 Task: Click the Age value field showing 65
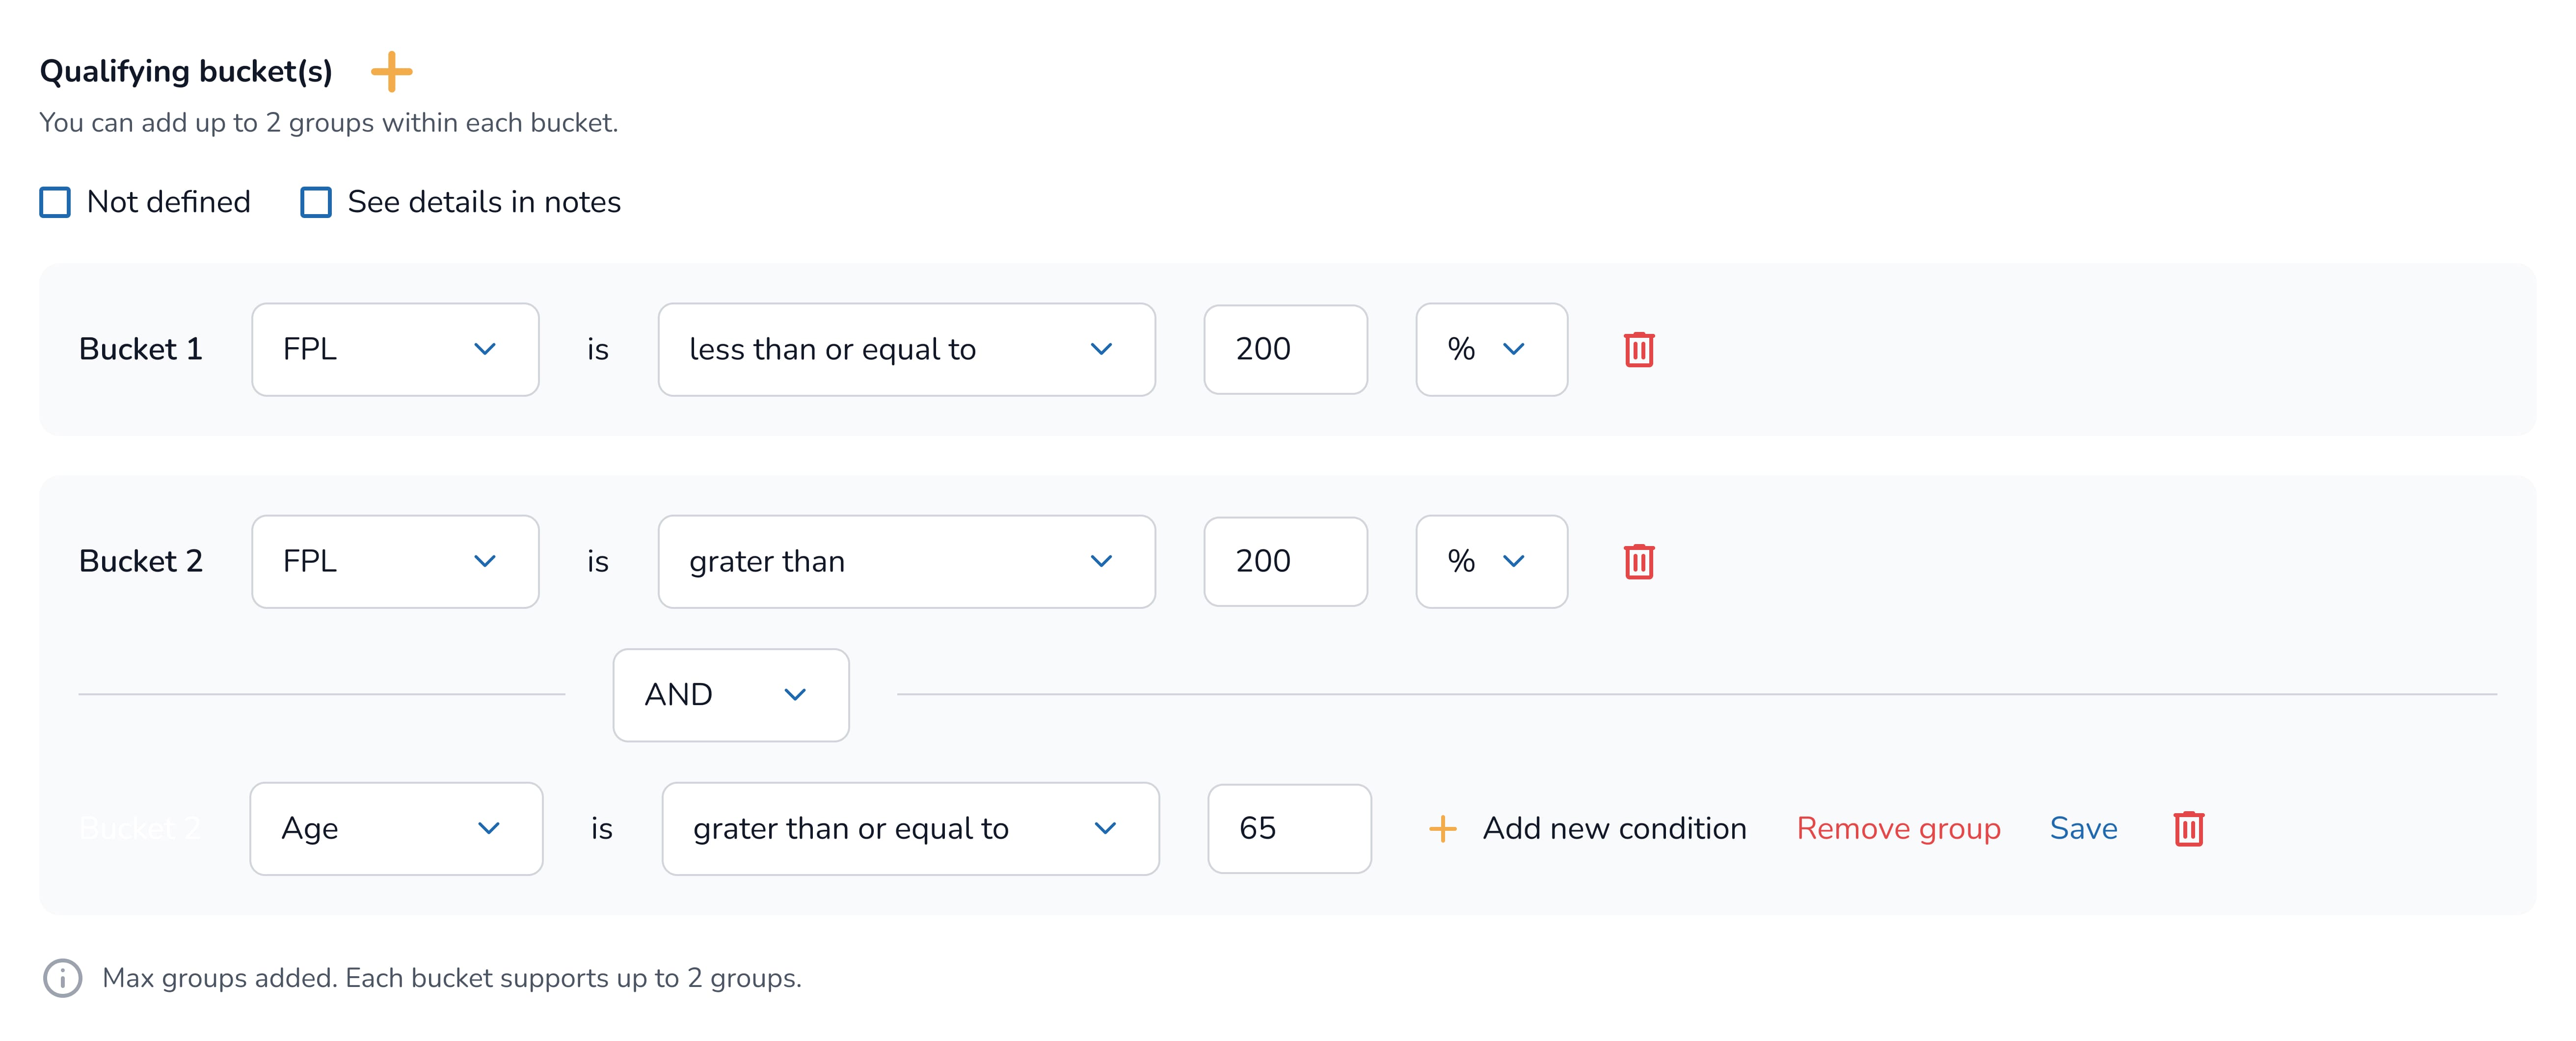tap(1289, 828)
